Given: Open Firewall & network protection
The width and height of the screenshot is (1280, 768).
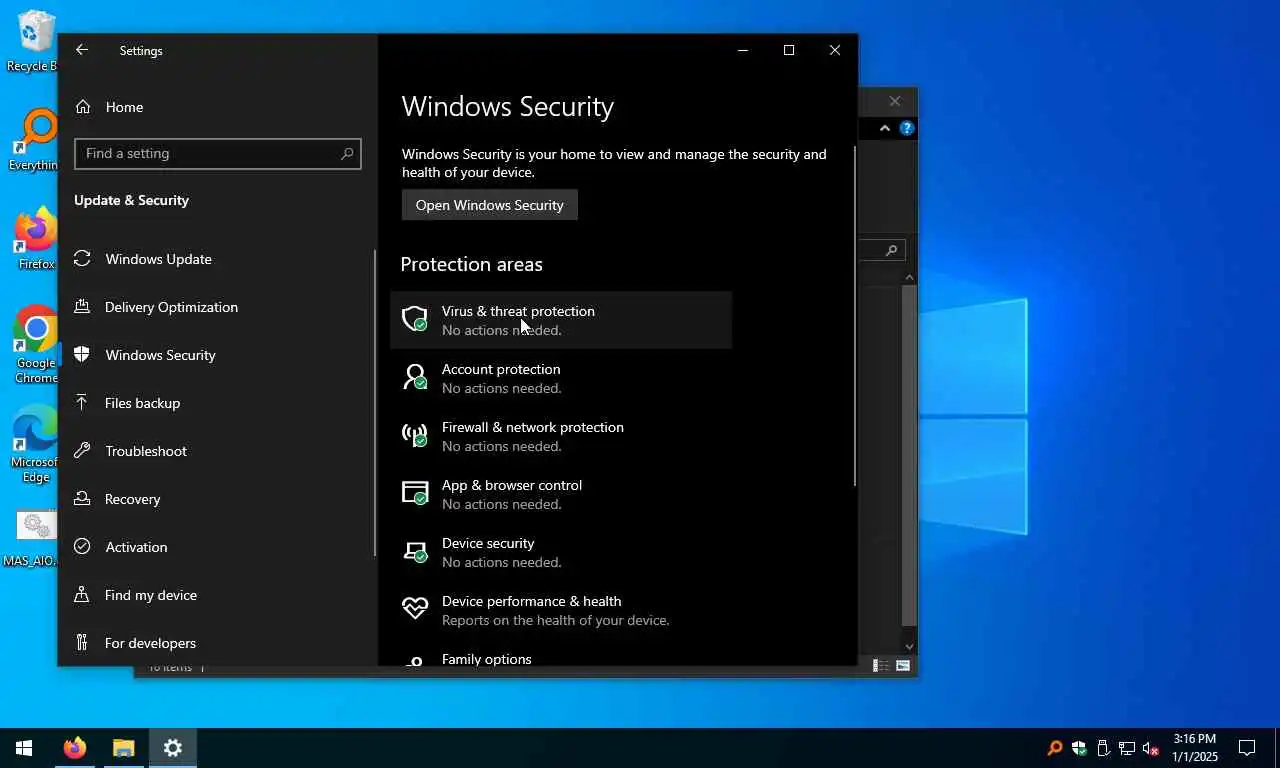Looking at the screenshot, I should click(561, 436).
